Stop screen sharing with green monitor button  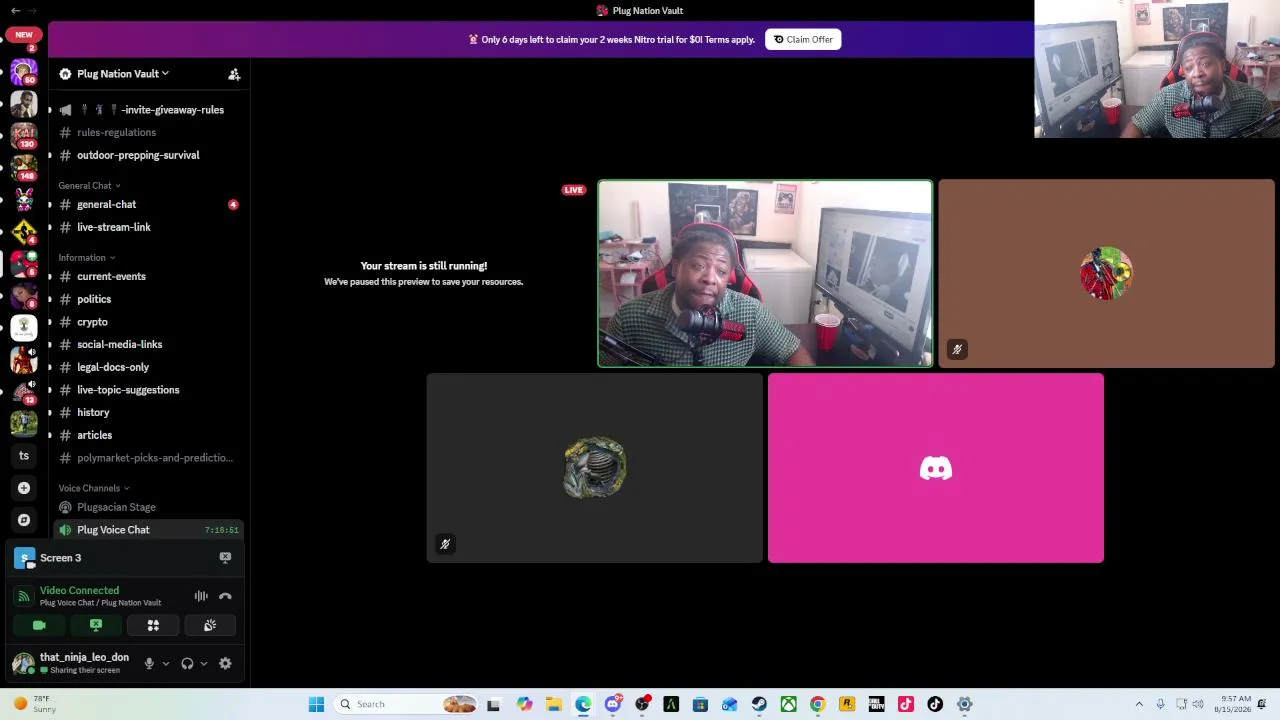pos(96,625)
